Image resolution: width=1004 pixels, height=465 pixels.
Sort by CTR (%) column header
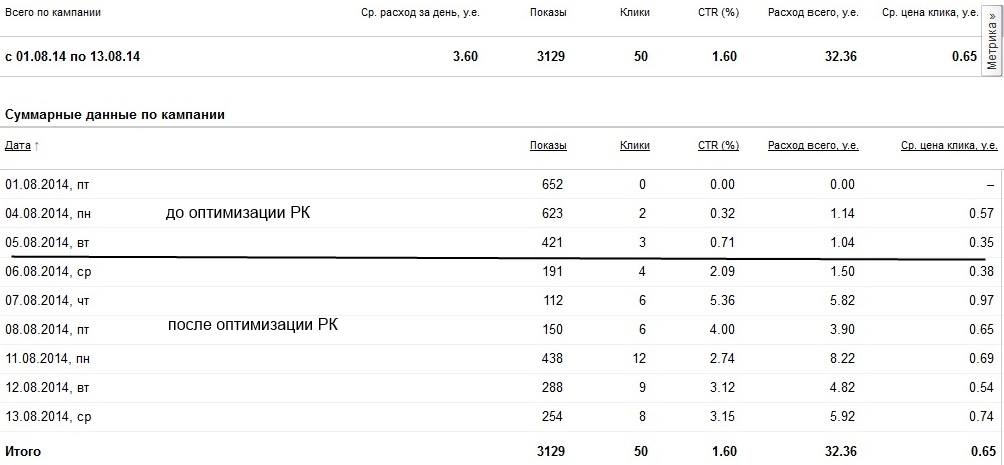click(718, 145)
